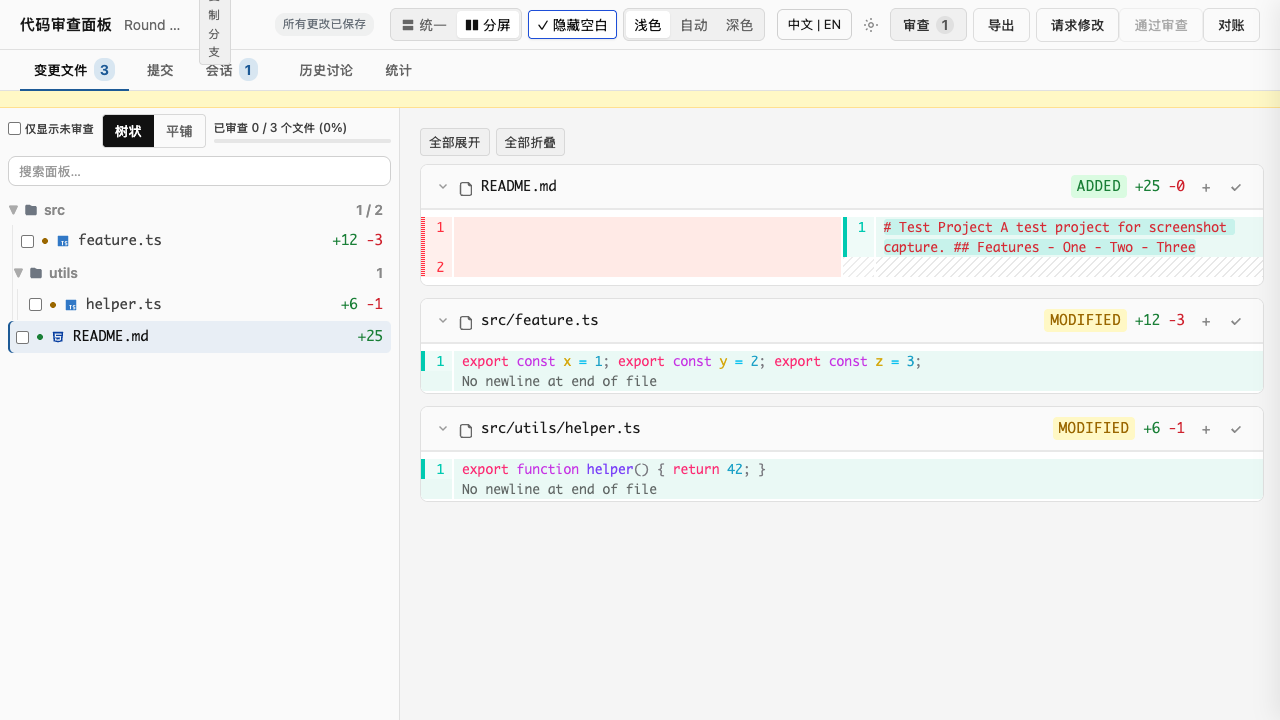Click the added status dot next to README.md
This screenshot has width=1280, height=720.
tap(40, 337)
